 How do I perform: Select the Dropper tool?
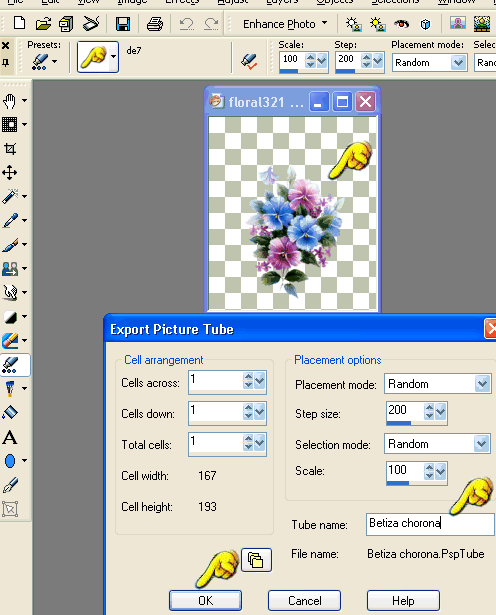10,220
